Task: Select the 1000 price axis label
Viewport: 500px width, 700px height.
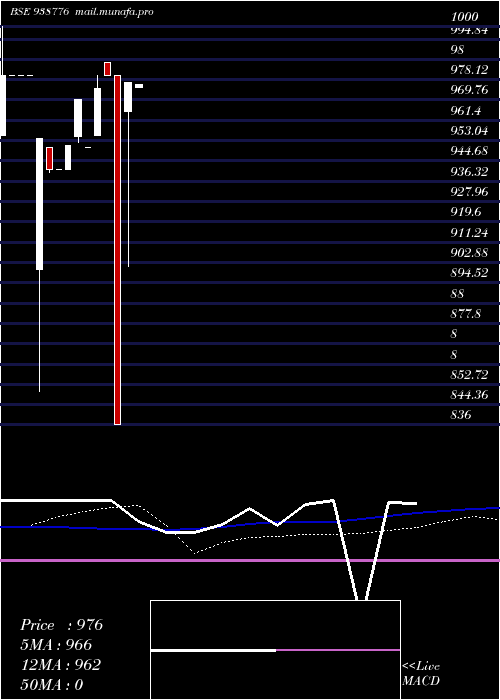Action: pos(465,17)
